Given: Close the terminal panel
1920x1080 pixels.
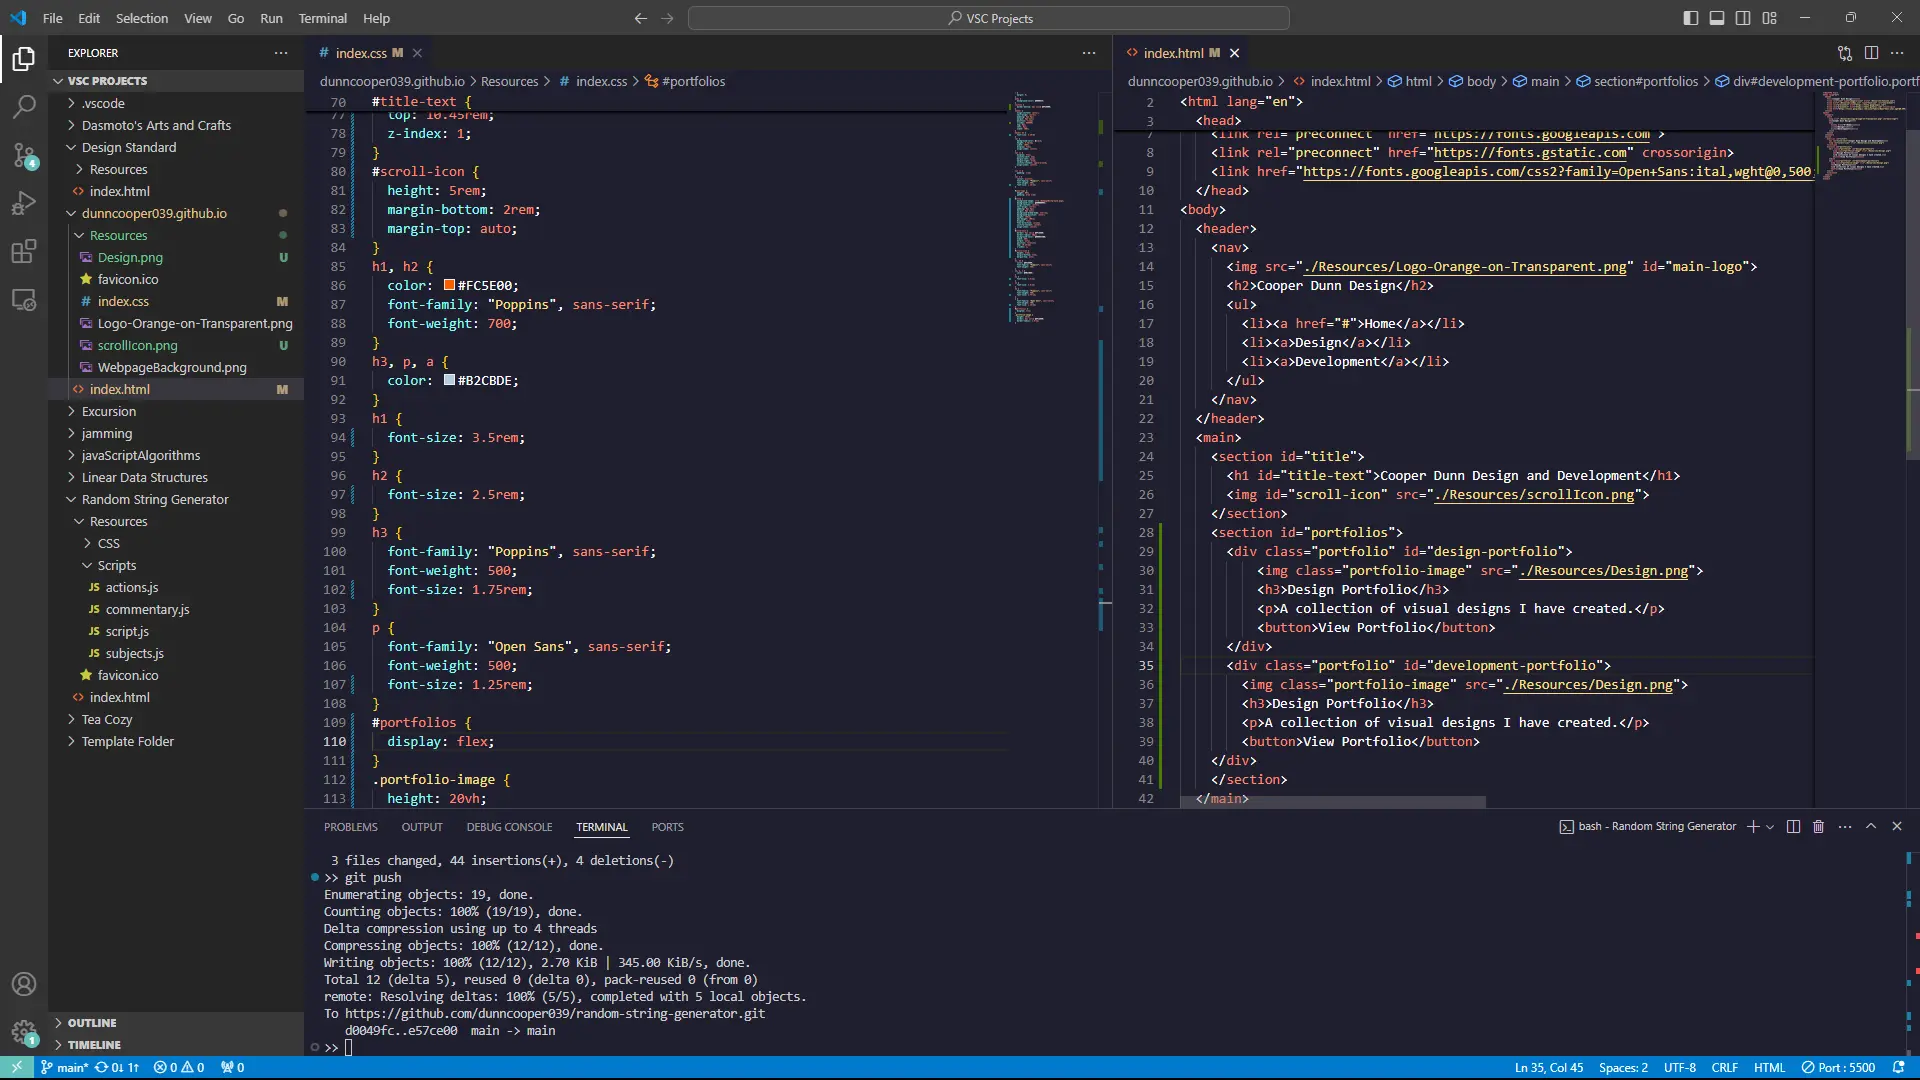Looking at the screenshot, I should tap(1897, 827).
